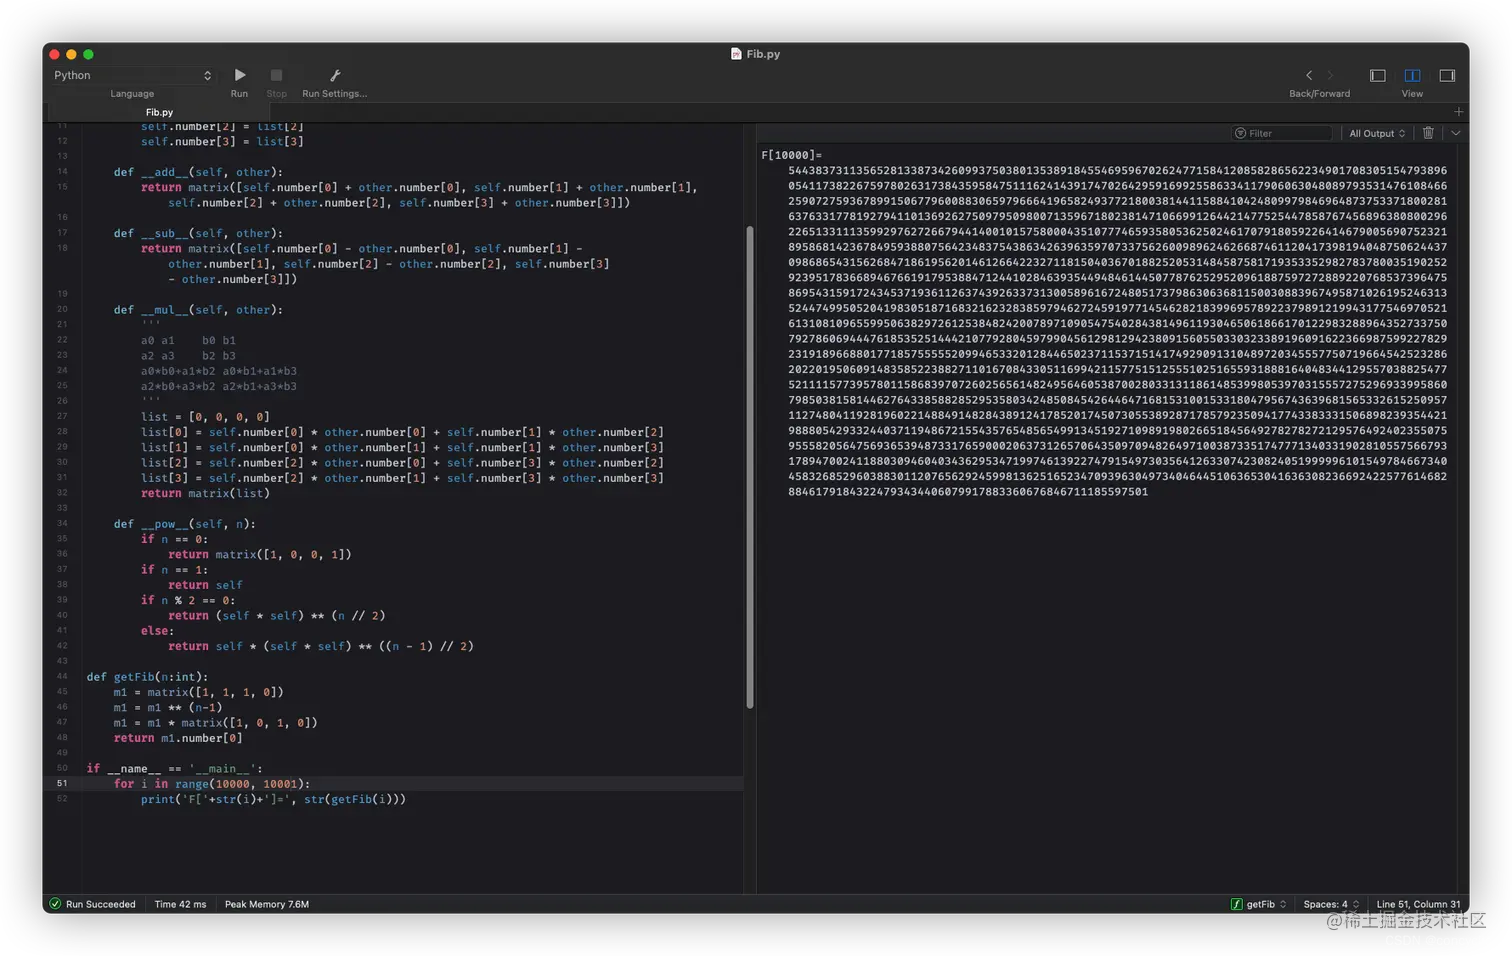
Task: Click the 'm1 = m1 ** (n-1)' line
Action: (168, 707)
